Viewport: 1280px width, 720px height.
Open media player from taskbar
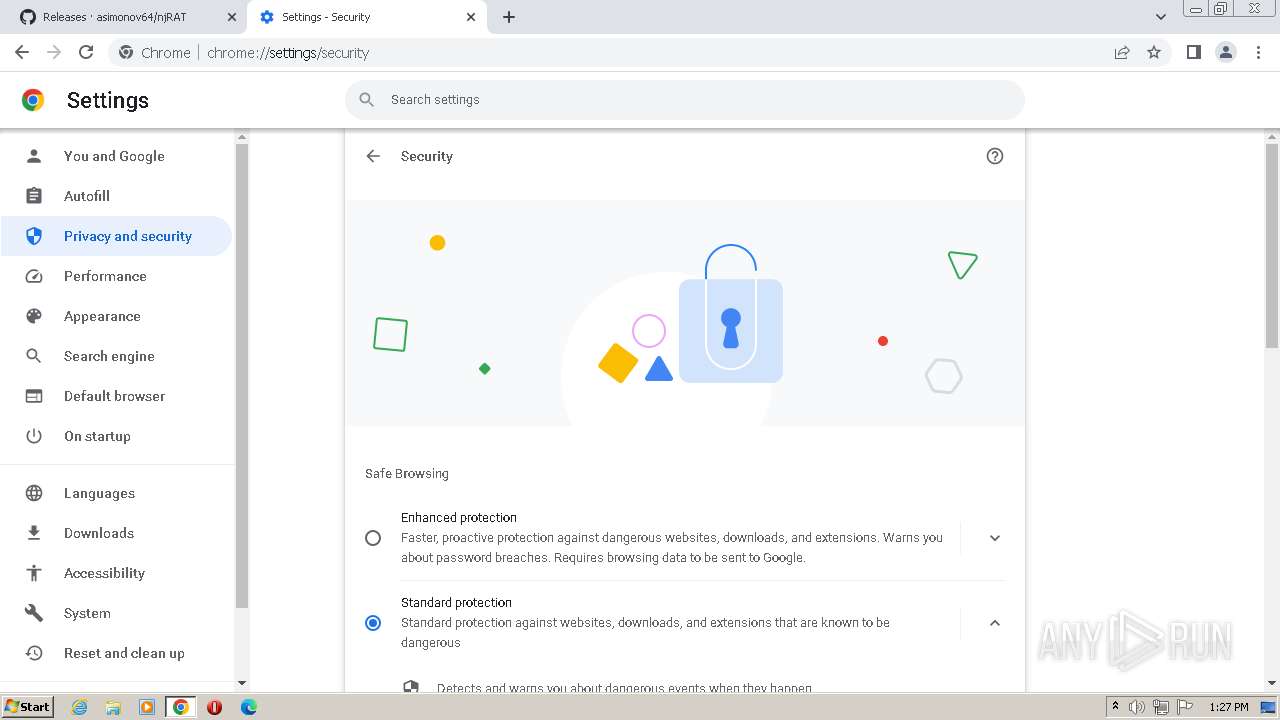(x=147, y=707)
